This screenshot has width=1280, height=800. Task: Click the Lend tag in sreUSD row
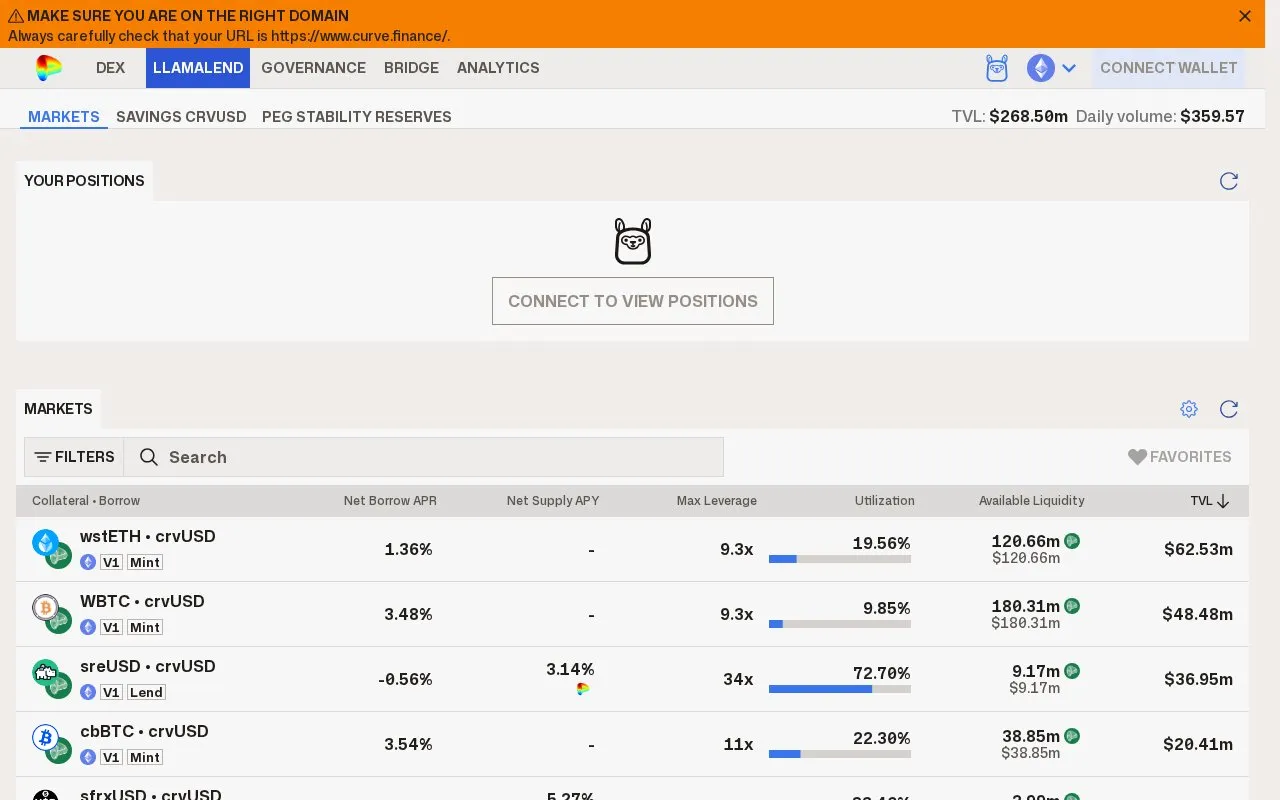point(146,692)
